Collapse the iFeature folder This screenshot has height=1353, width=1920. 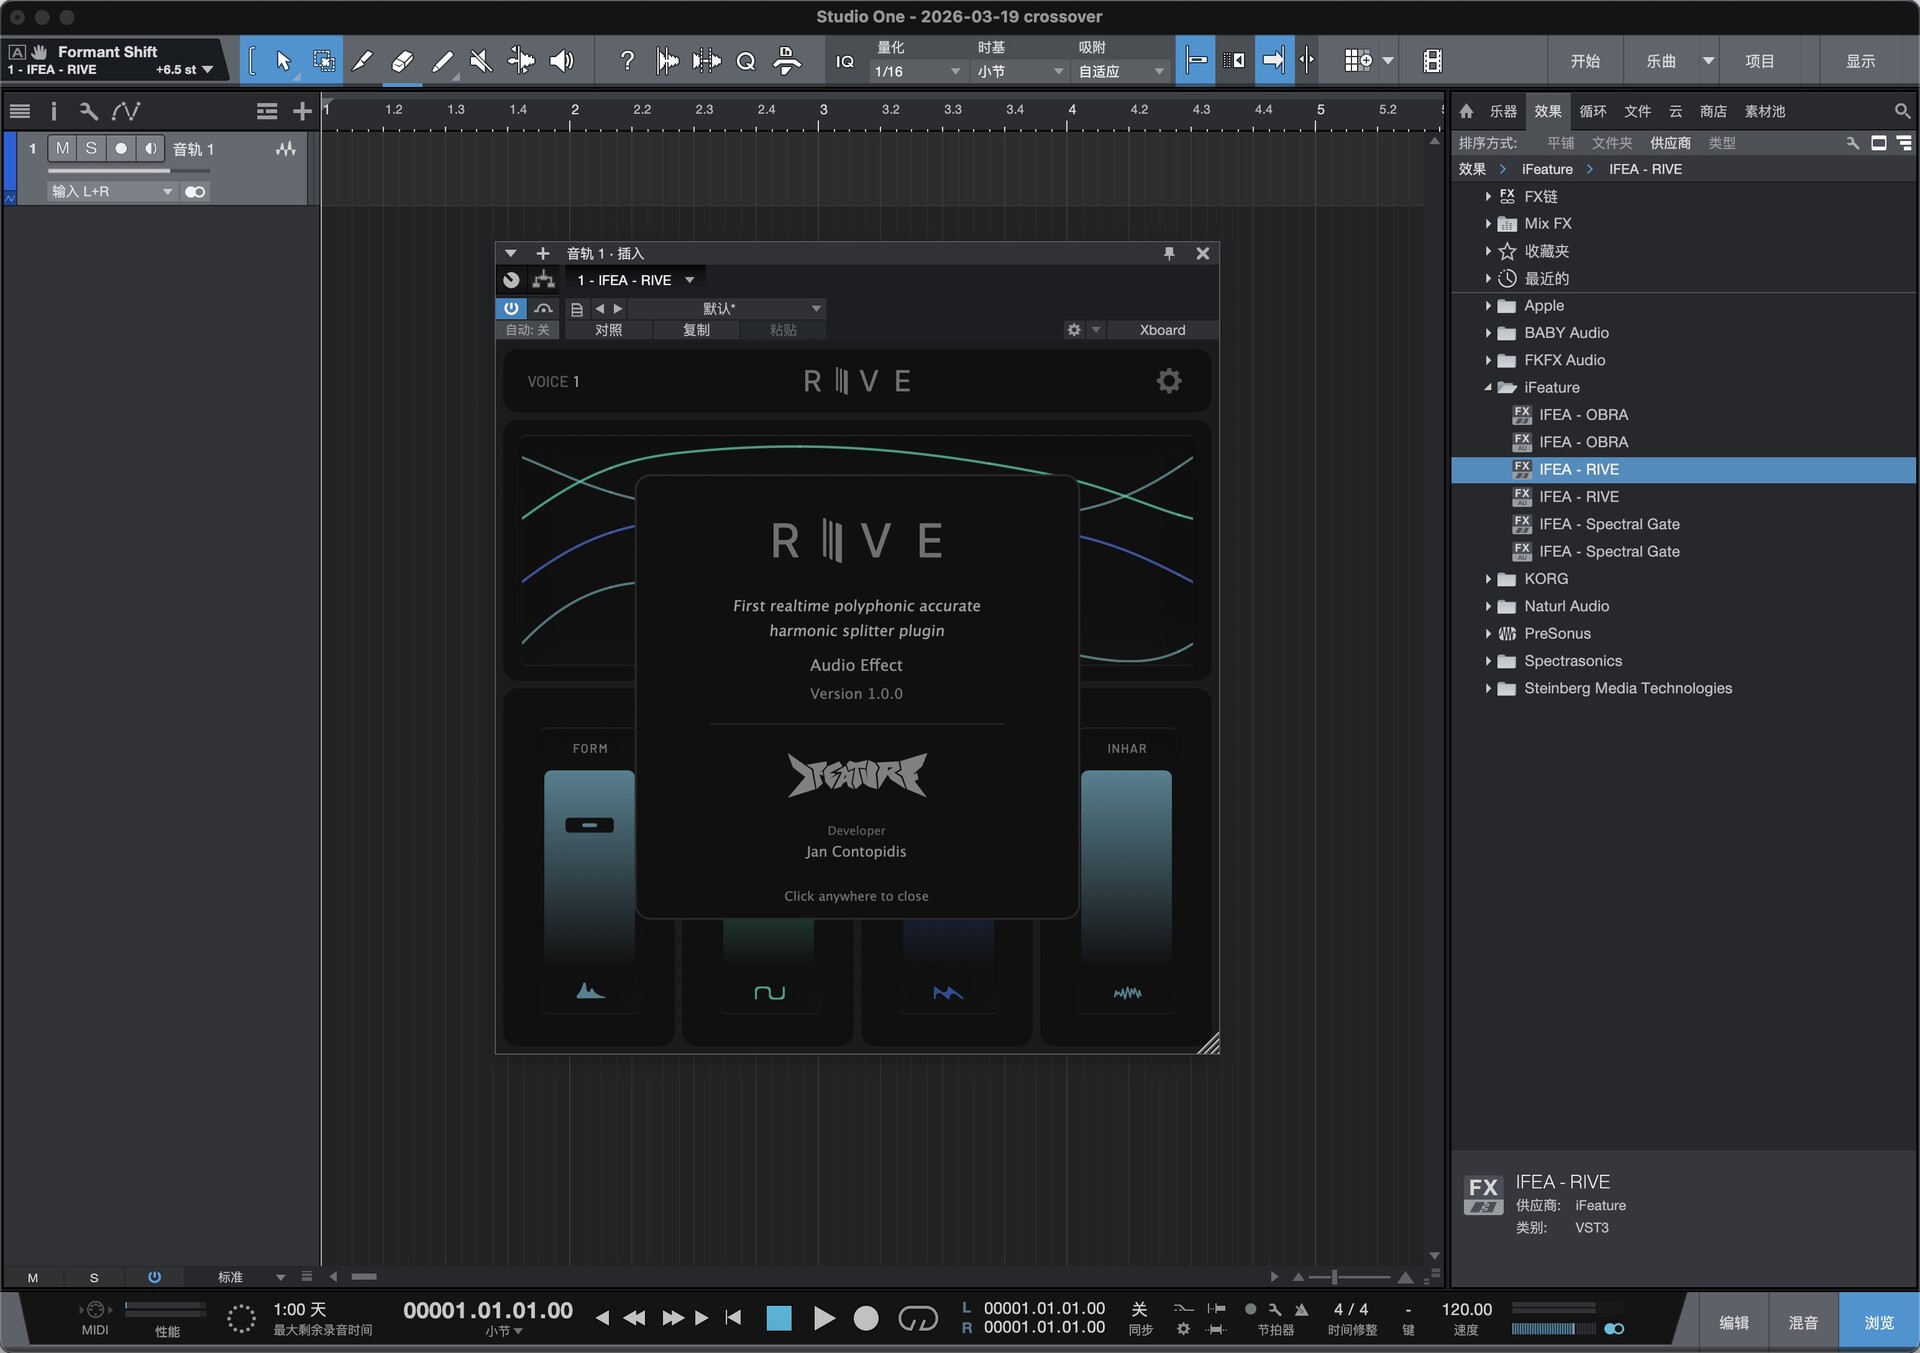click(1488, 387)
